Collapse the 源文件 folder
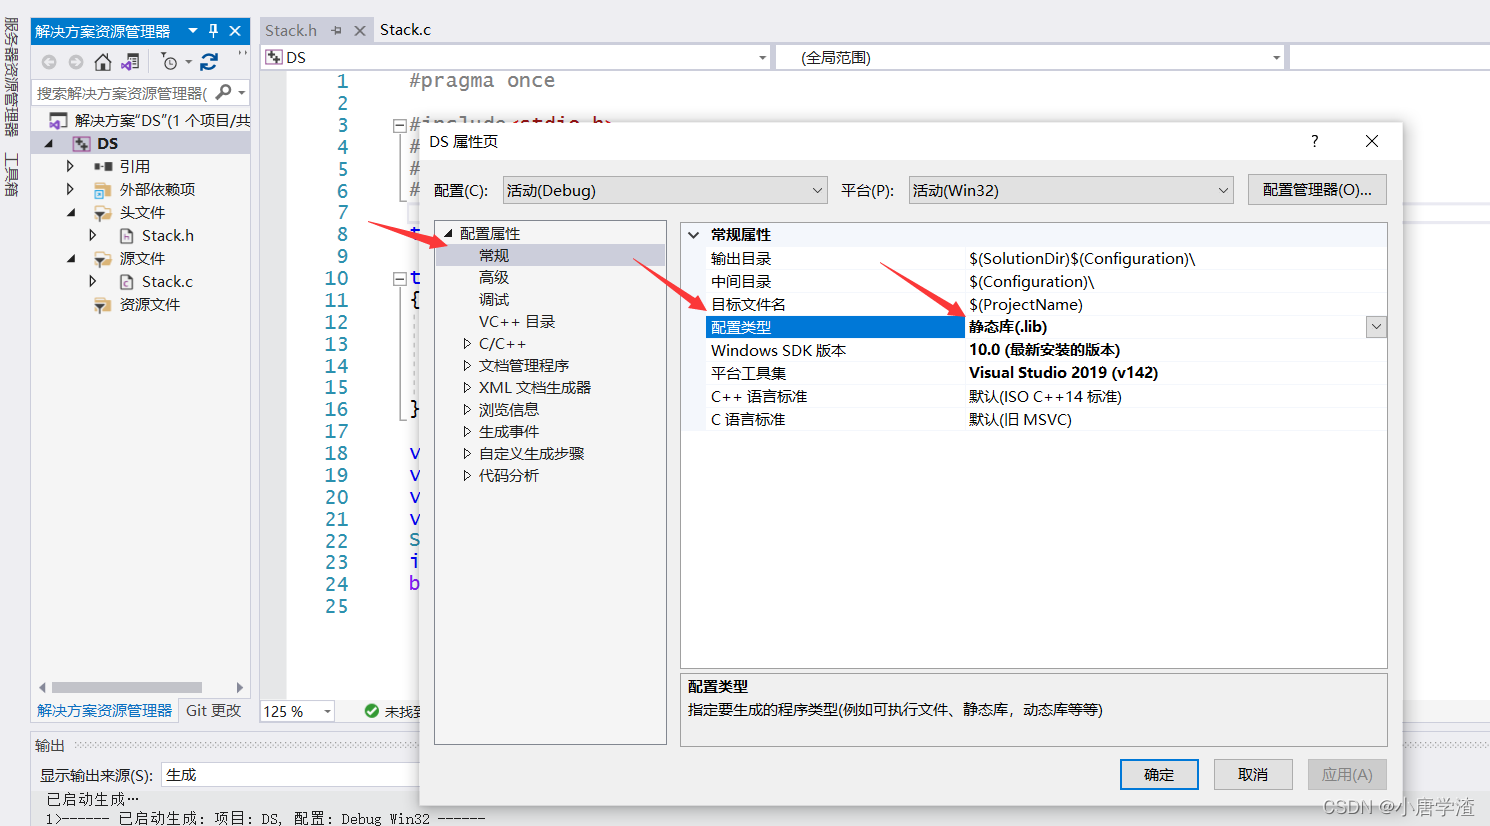This screenshot has width=1490, height=826. pos(71,258)
